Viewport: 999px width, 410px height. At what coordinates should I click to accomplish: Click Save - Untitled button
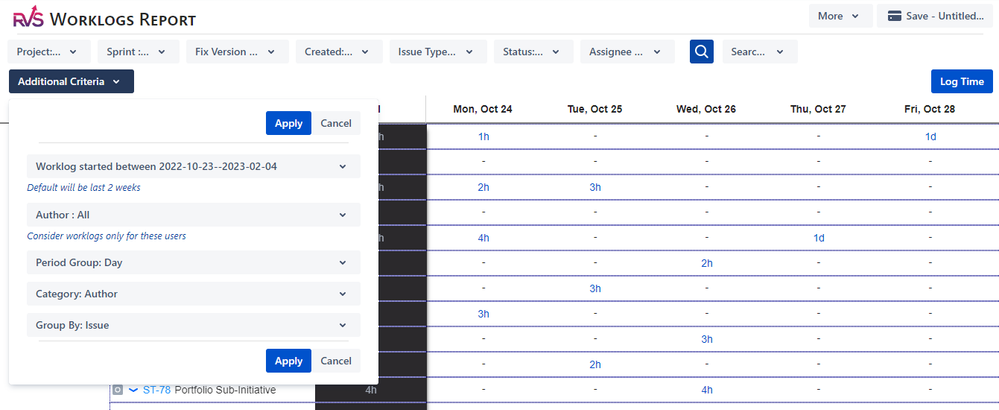(934, 16)
